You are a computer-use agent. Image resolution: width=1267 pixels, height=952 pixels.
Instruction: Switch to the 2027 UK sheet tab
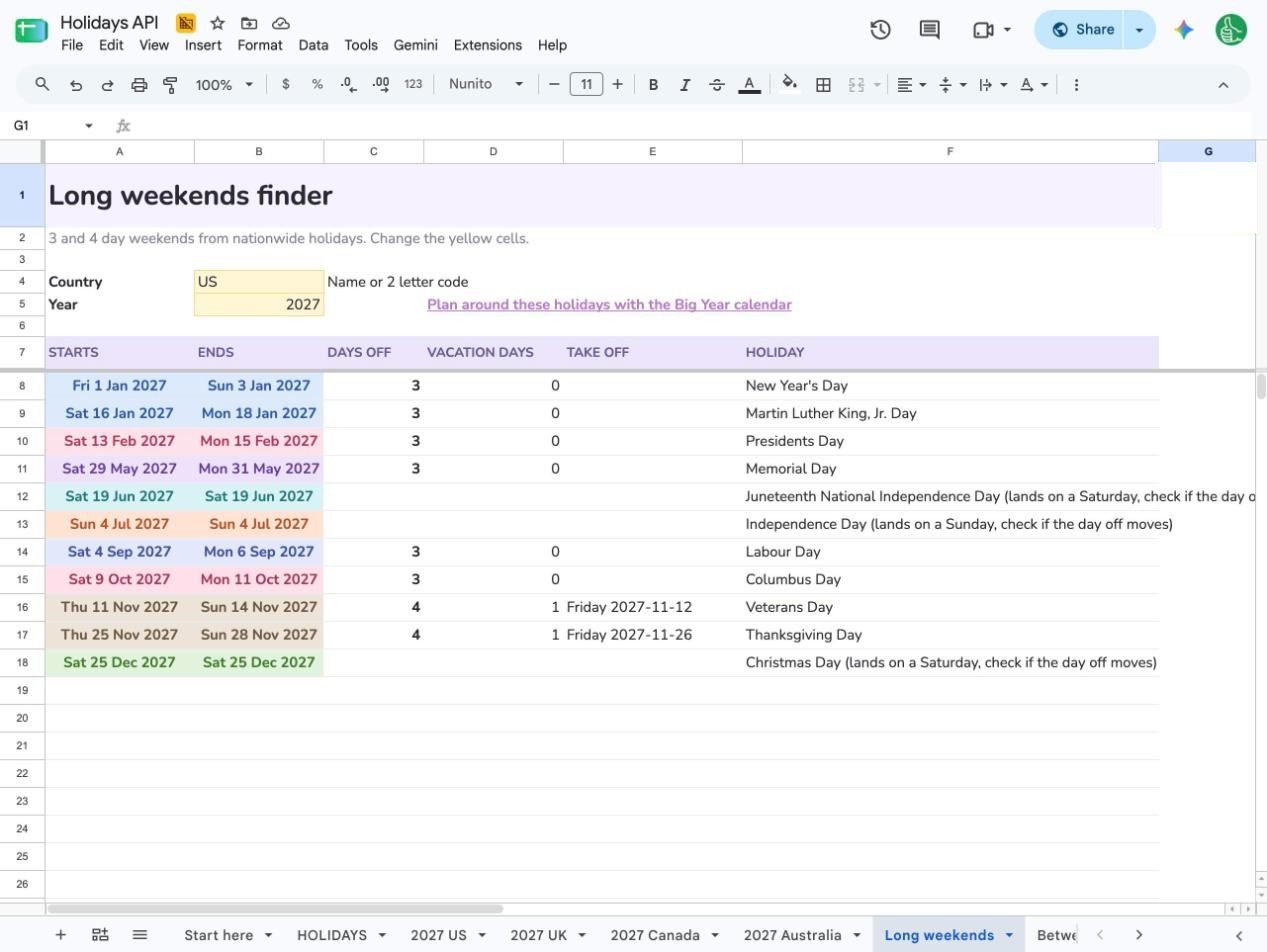pyautogui.click(x=538, y=935)
